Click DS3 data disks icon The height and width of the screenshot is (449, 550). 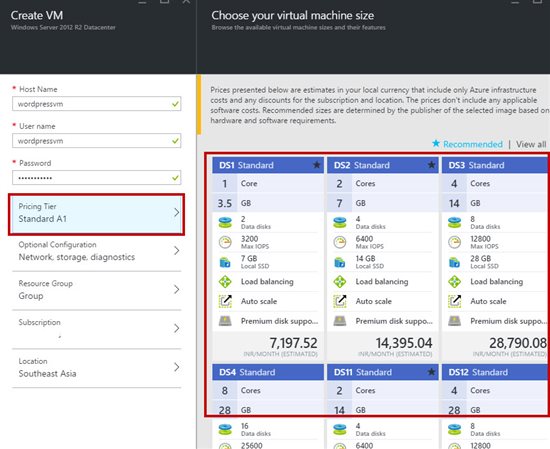pos(455,222)
